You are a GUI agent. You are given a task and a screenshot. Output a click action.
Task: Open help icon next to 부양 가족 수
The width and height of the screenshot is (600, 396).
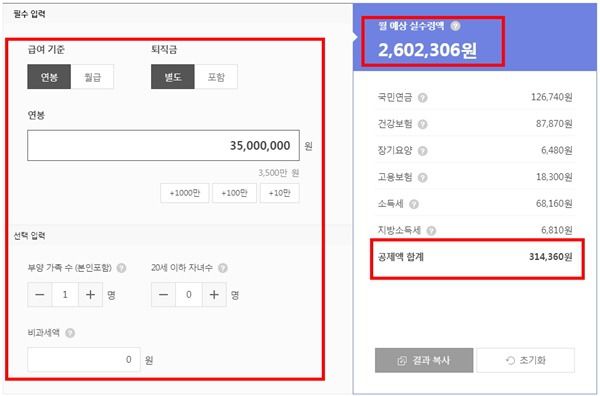(x=121, y=268)
